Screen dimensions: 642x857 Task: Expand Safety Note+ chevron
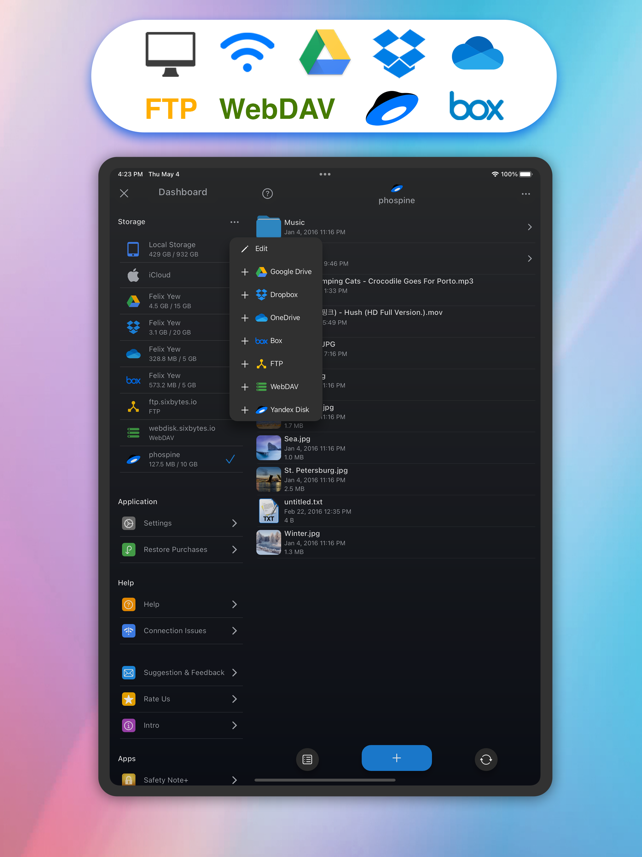click(234, 780)
